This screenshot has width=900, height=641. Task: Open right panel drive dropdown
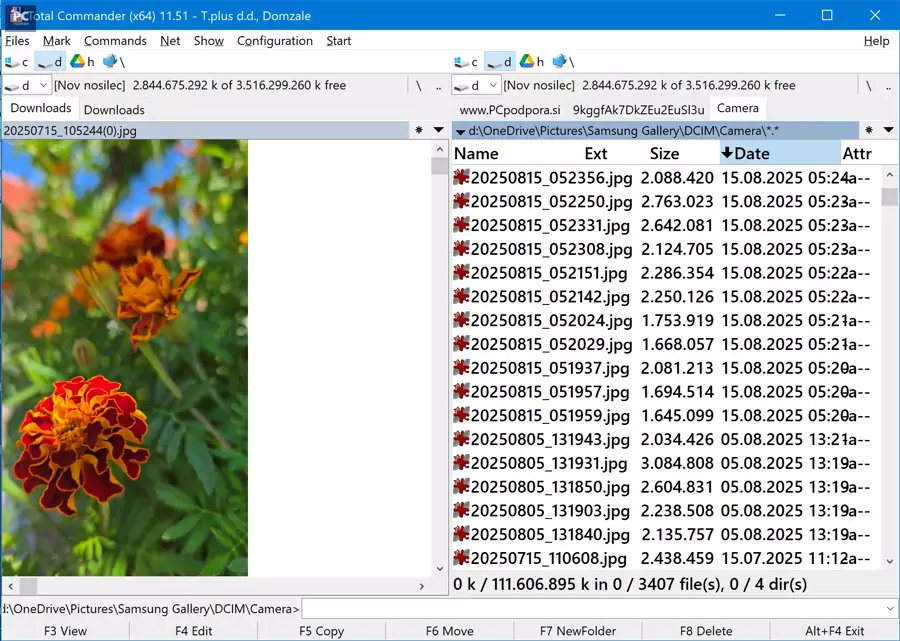[476, 86]
